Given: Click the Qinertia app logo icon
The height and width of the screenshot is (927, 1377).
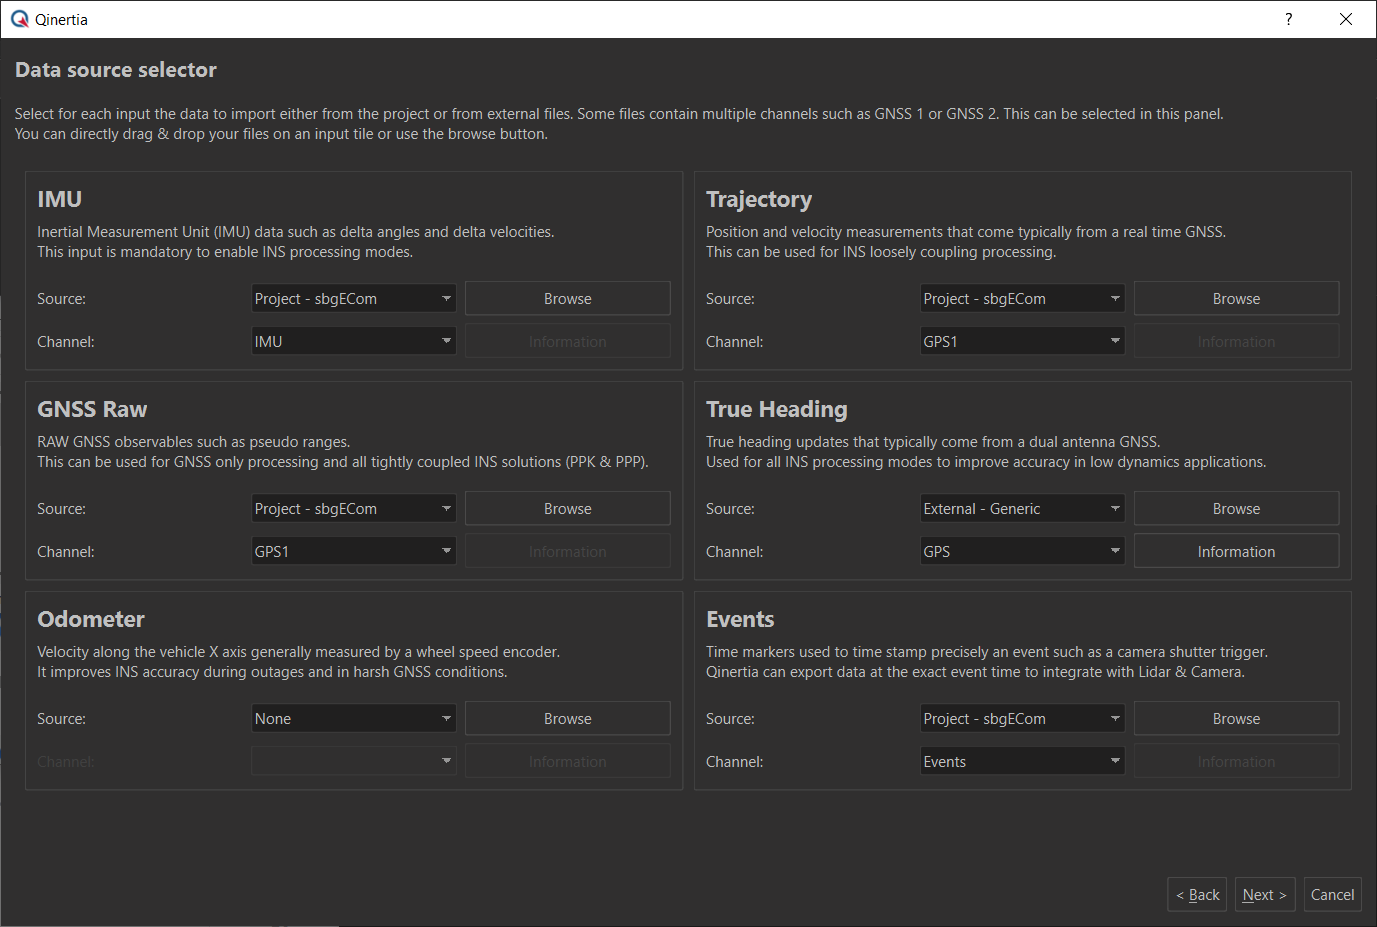Looking at the screenshot, I should 20,19.
